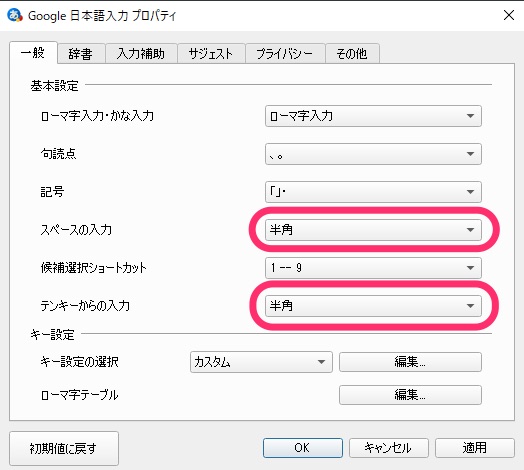Switch to the 辞書 tab

(x=81, y=53)
